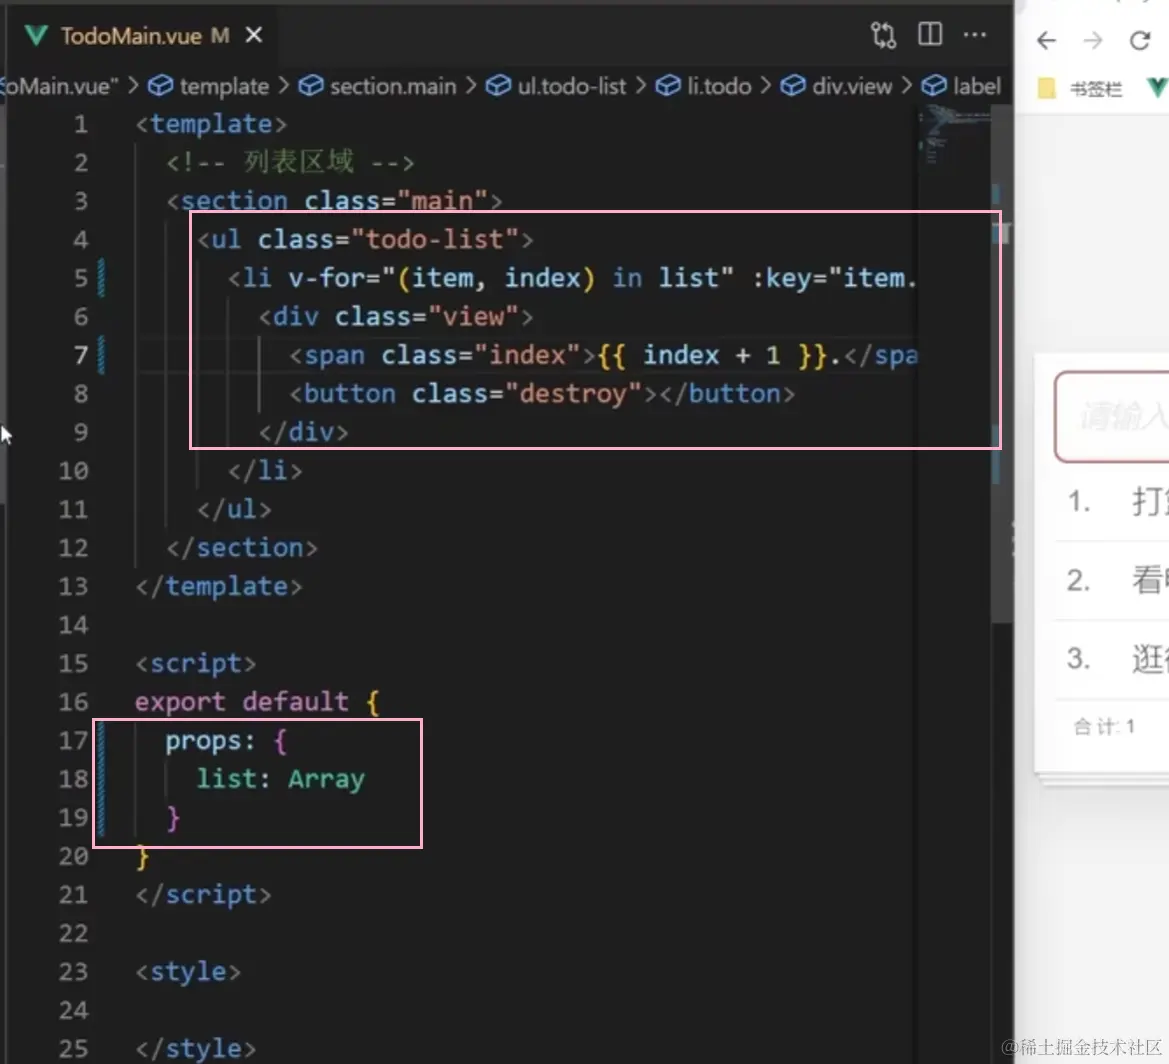The width and height of the screenshot is (1169, 1064).
Task: Click line number 7 in gutter
Action: 81,355
